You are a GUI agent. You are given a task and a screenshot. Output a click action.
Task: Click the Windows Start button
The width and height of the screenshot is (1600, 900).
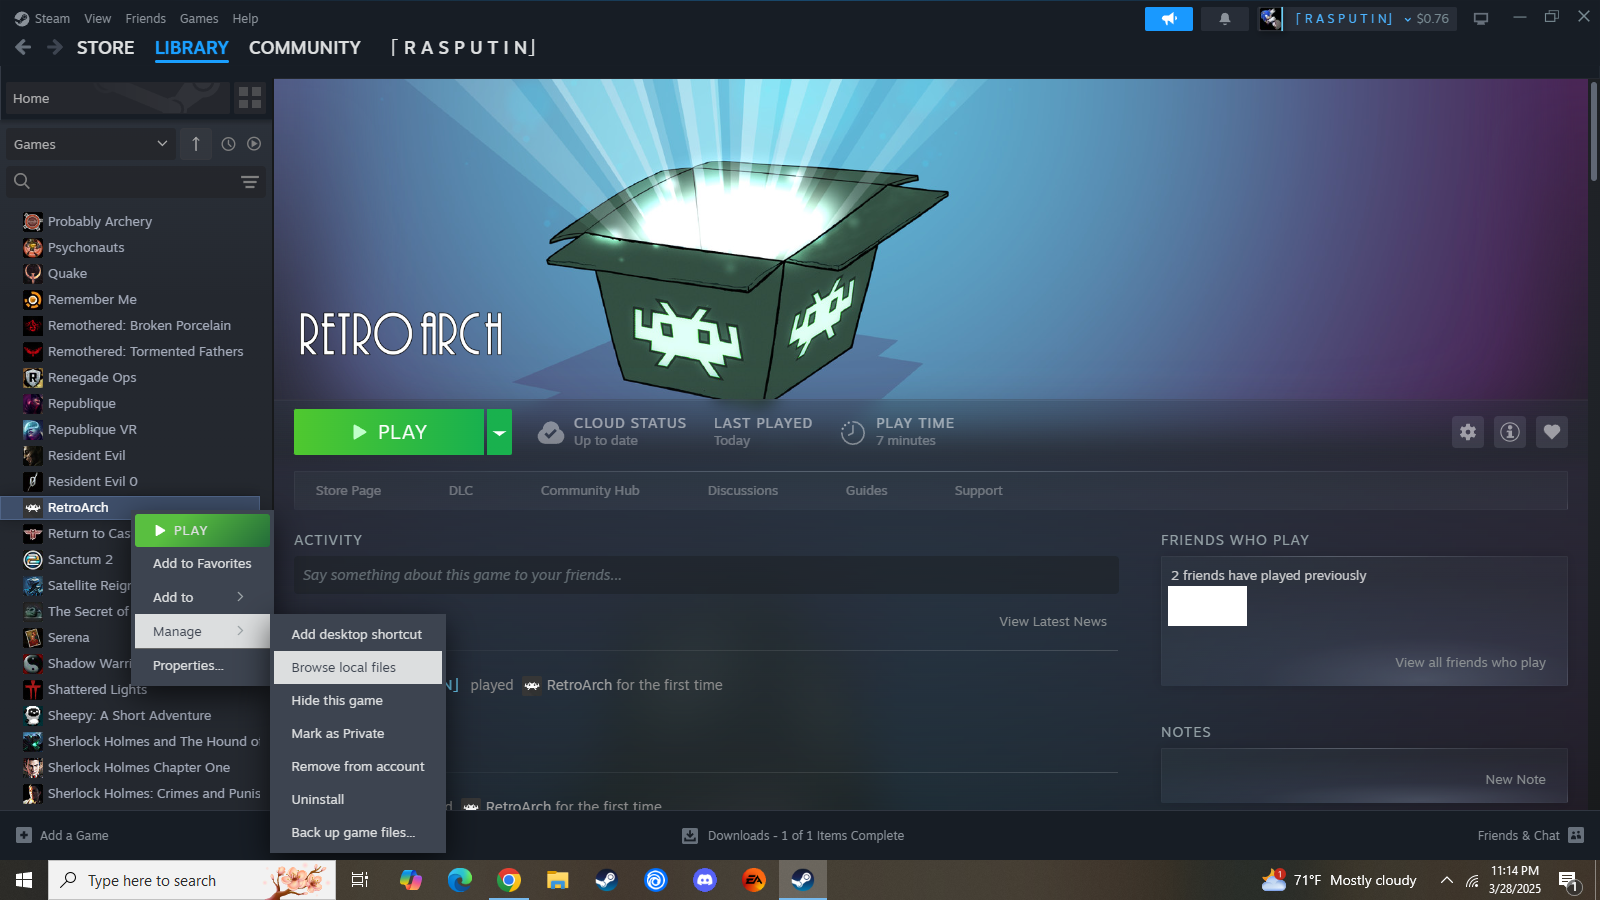(x=24, y=880)
